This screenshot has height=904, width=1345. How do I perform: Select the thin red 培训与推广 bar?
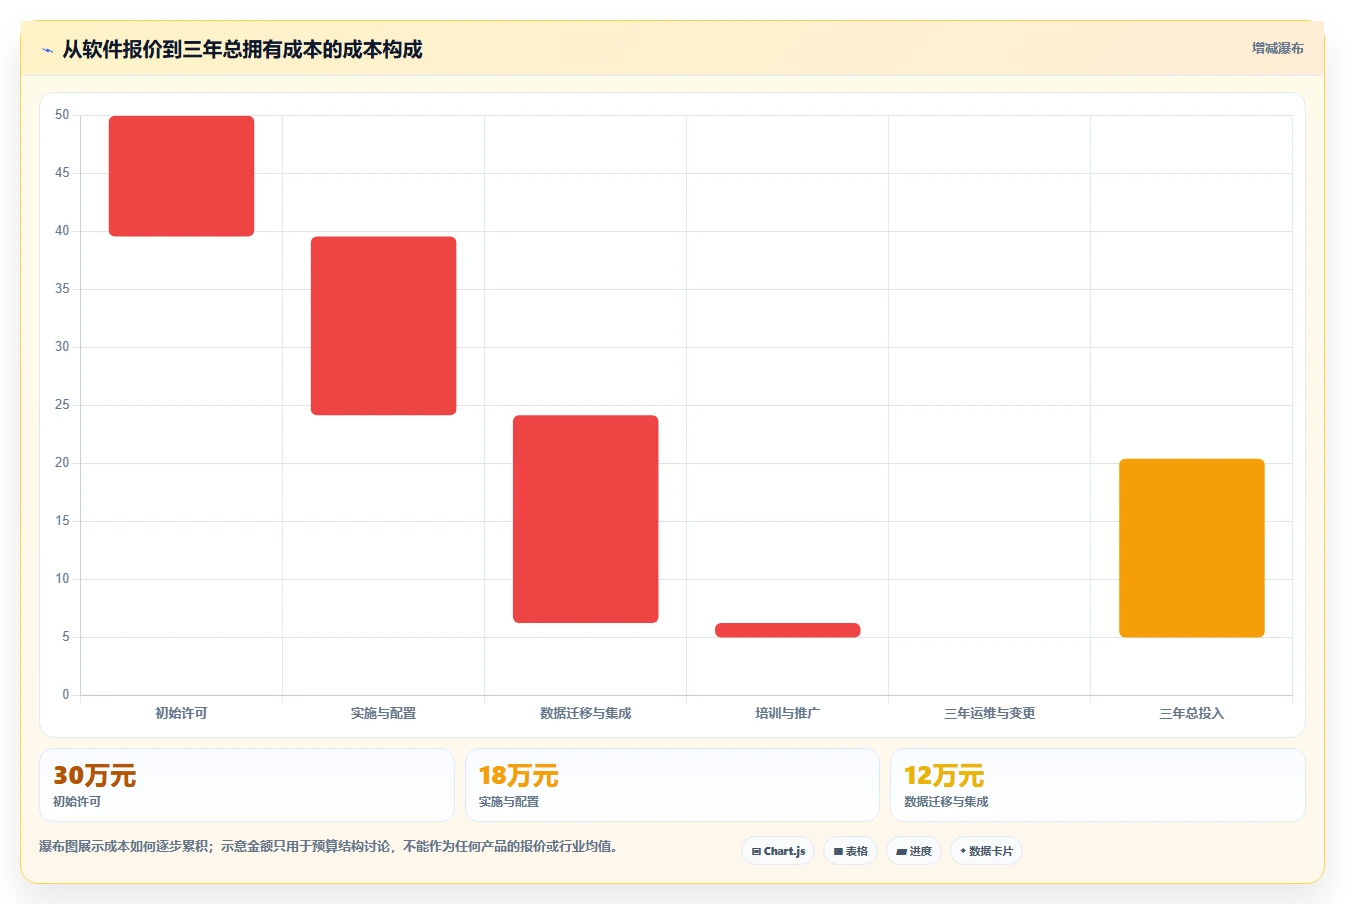coord(787,630)
